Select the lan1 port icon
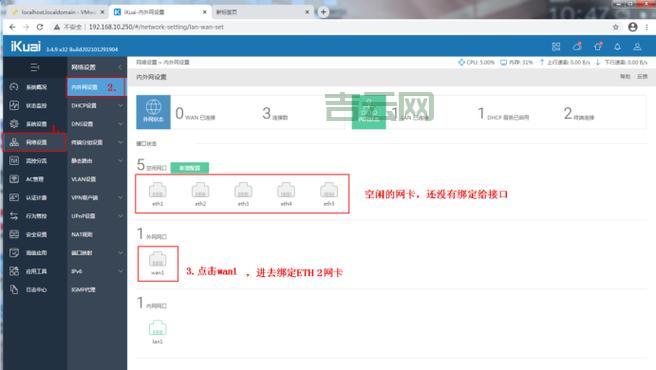 158,328
